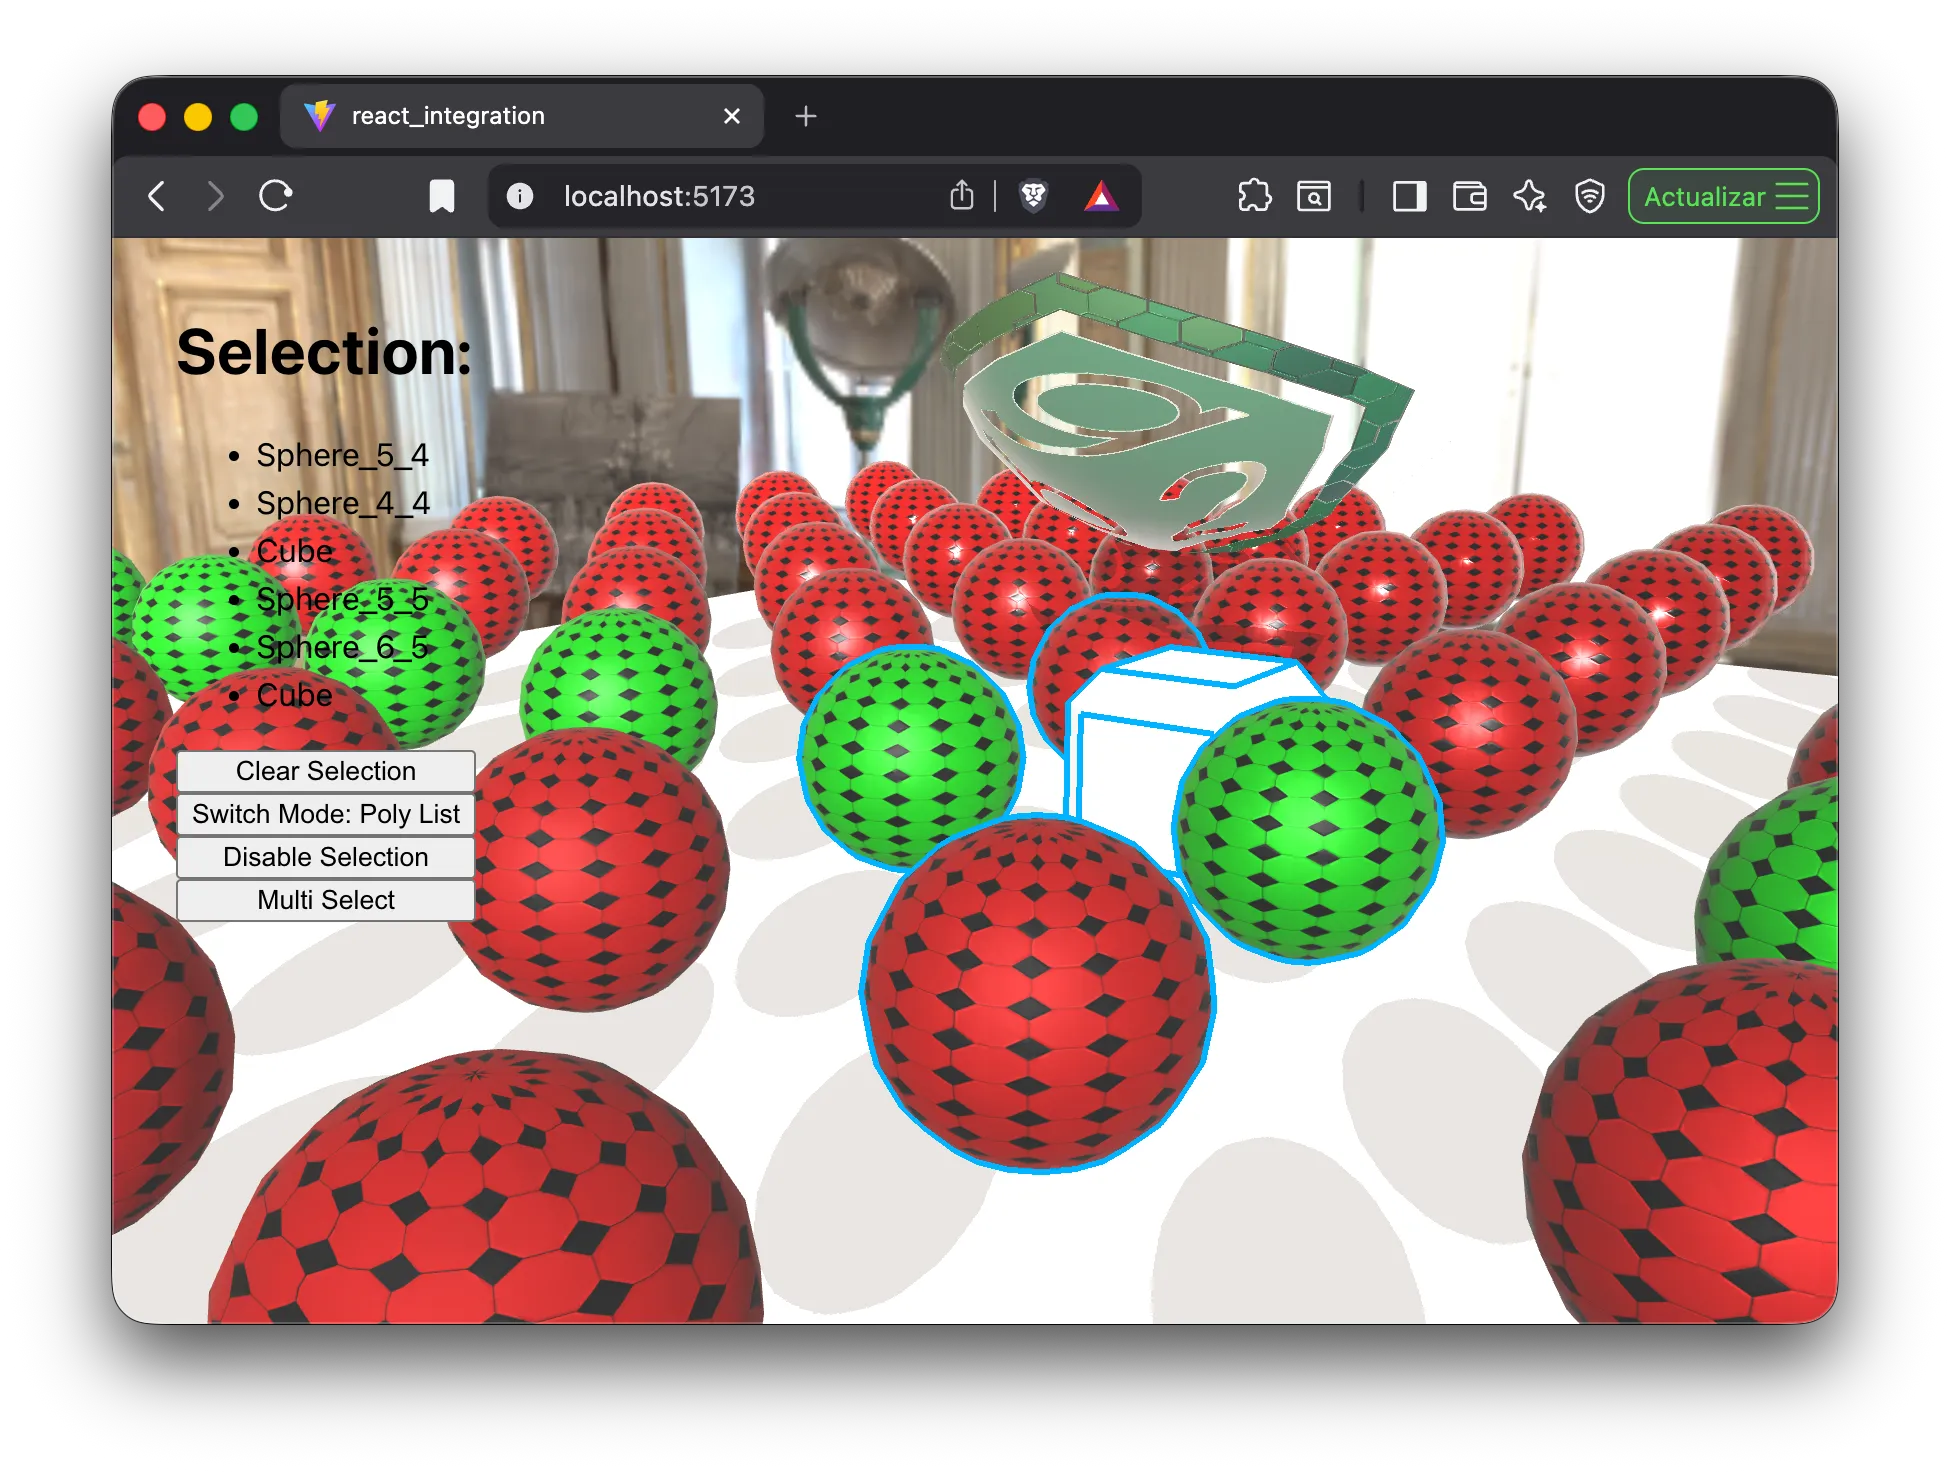Click the localhost:5173 address field
The height and width of the screenshot is (1472, 1950).
click(740, 196)
